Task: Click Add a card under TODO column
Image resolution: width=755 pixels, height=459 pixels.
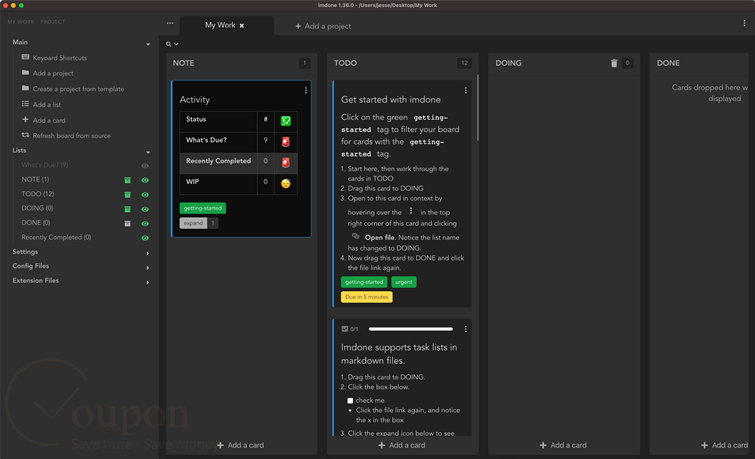Action: [402, 445]
